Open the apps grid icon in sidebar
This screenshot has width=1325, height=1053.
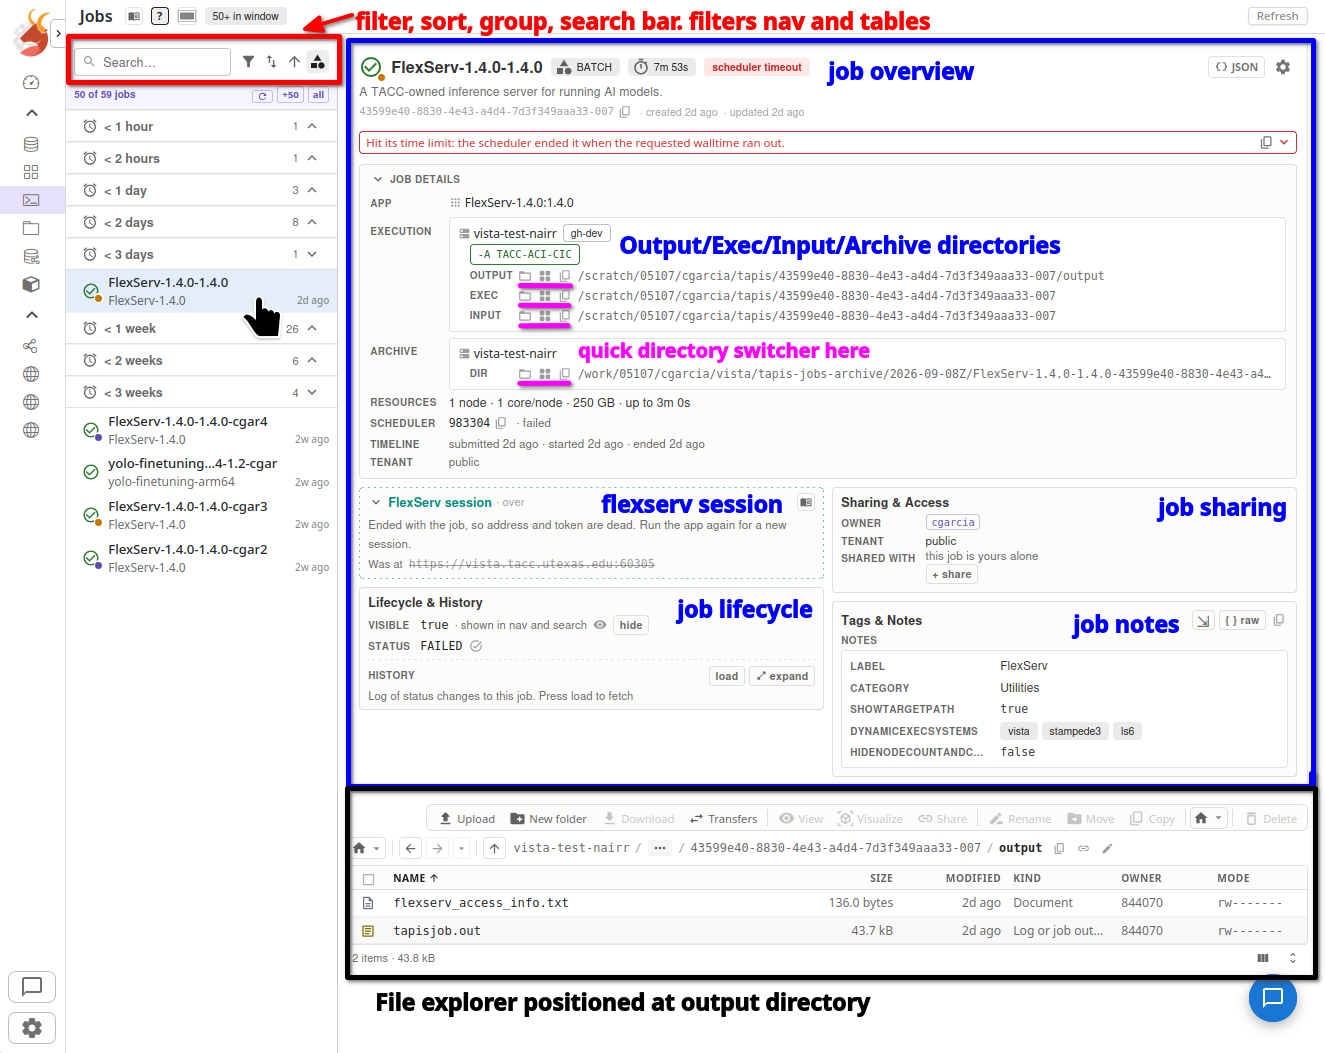(x=31, y=172)
